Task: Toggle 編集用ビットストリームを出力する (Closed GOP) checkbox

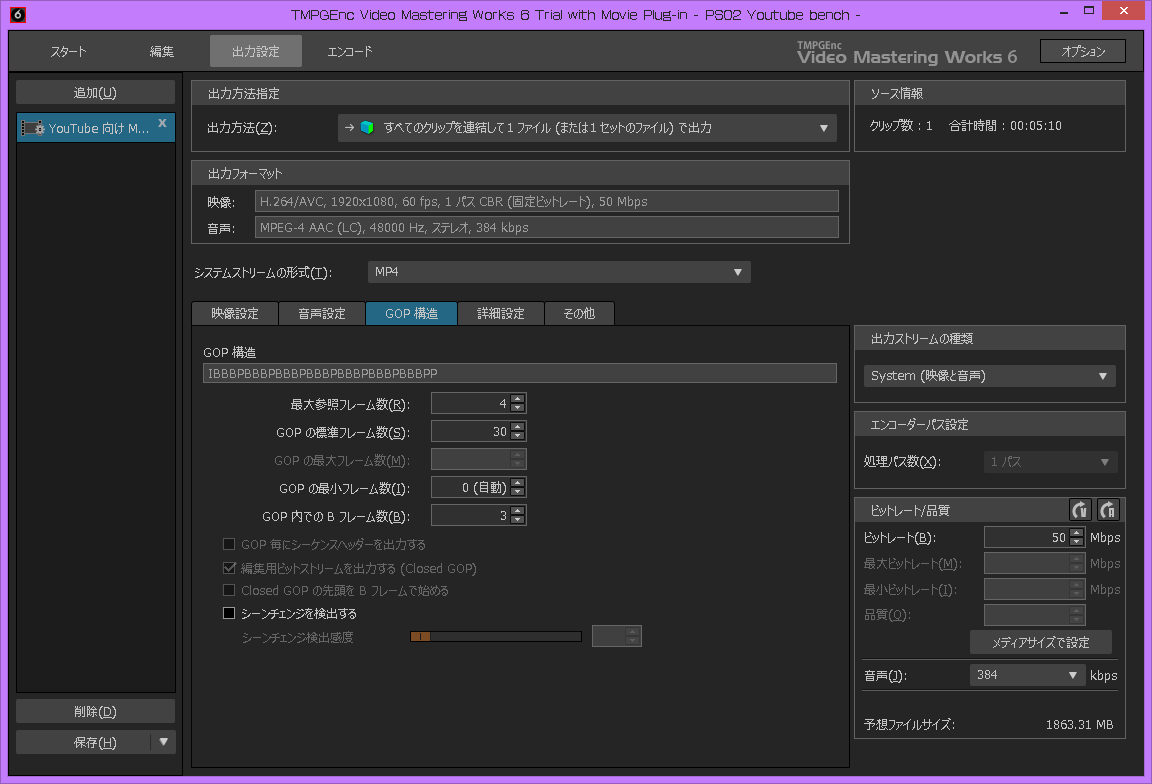Action: 229,568
